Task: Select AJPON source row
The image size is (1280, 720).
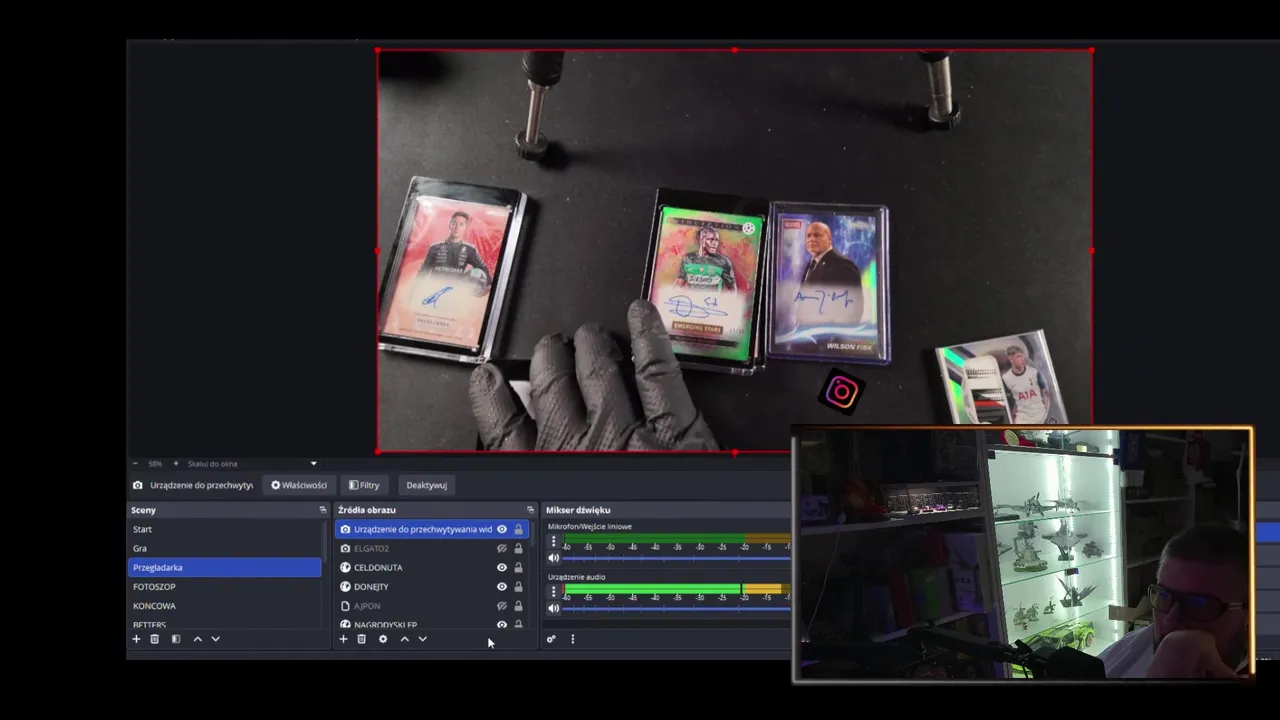Action: tap(430, 606)
